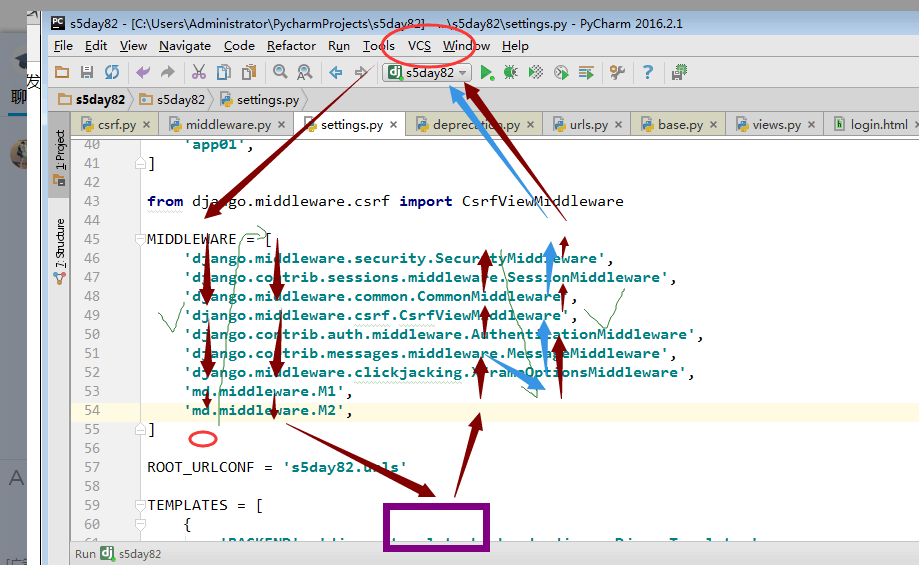Collapse the MIDDLEWARE list fold marker
Image resolution: width=919 pixels, height=565 pixels.
click(x=140, y=239)
